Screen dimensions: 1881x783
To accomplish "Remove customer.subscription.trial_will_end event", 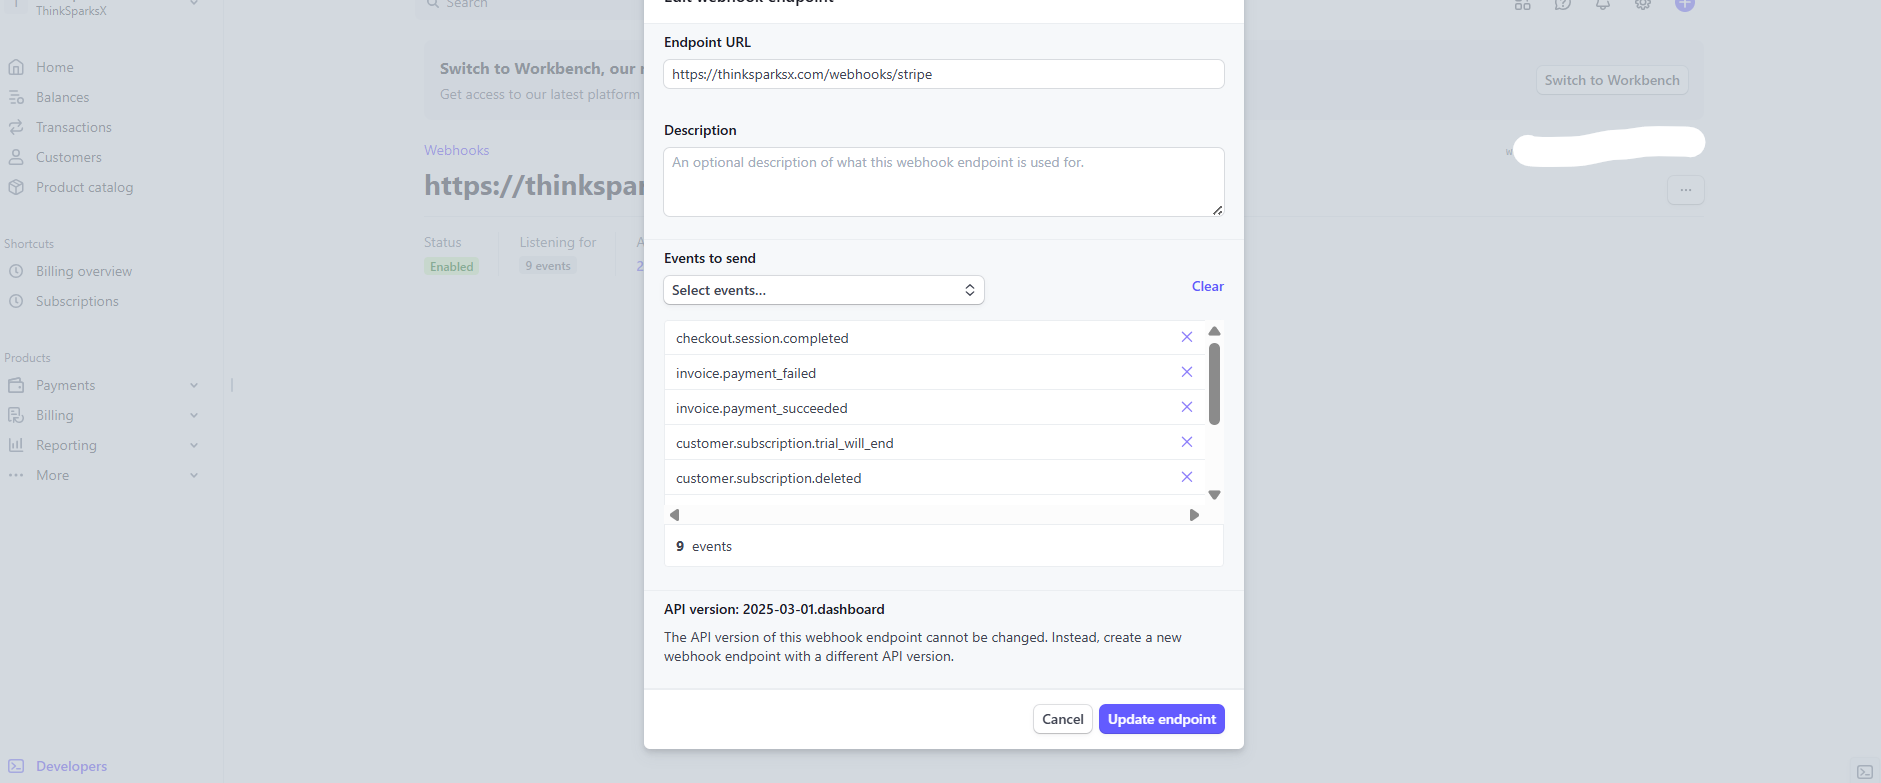I will 1187,442.
